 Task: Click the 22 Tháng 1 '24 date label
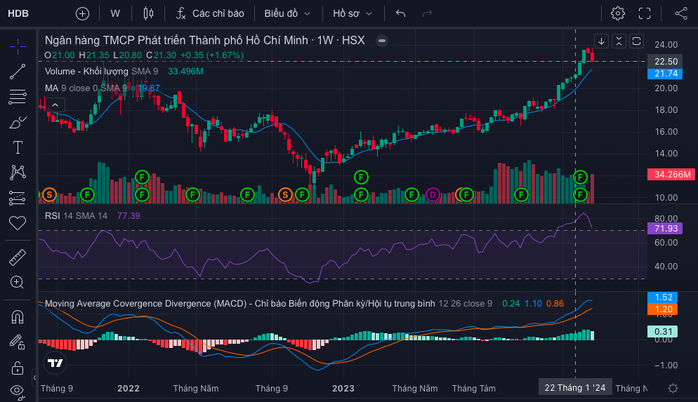[x=575, y=388]
